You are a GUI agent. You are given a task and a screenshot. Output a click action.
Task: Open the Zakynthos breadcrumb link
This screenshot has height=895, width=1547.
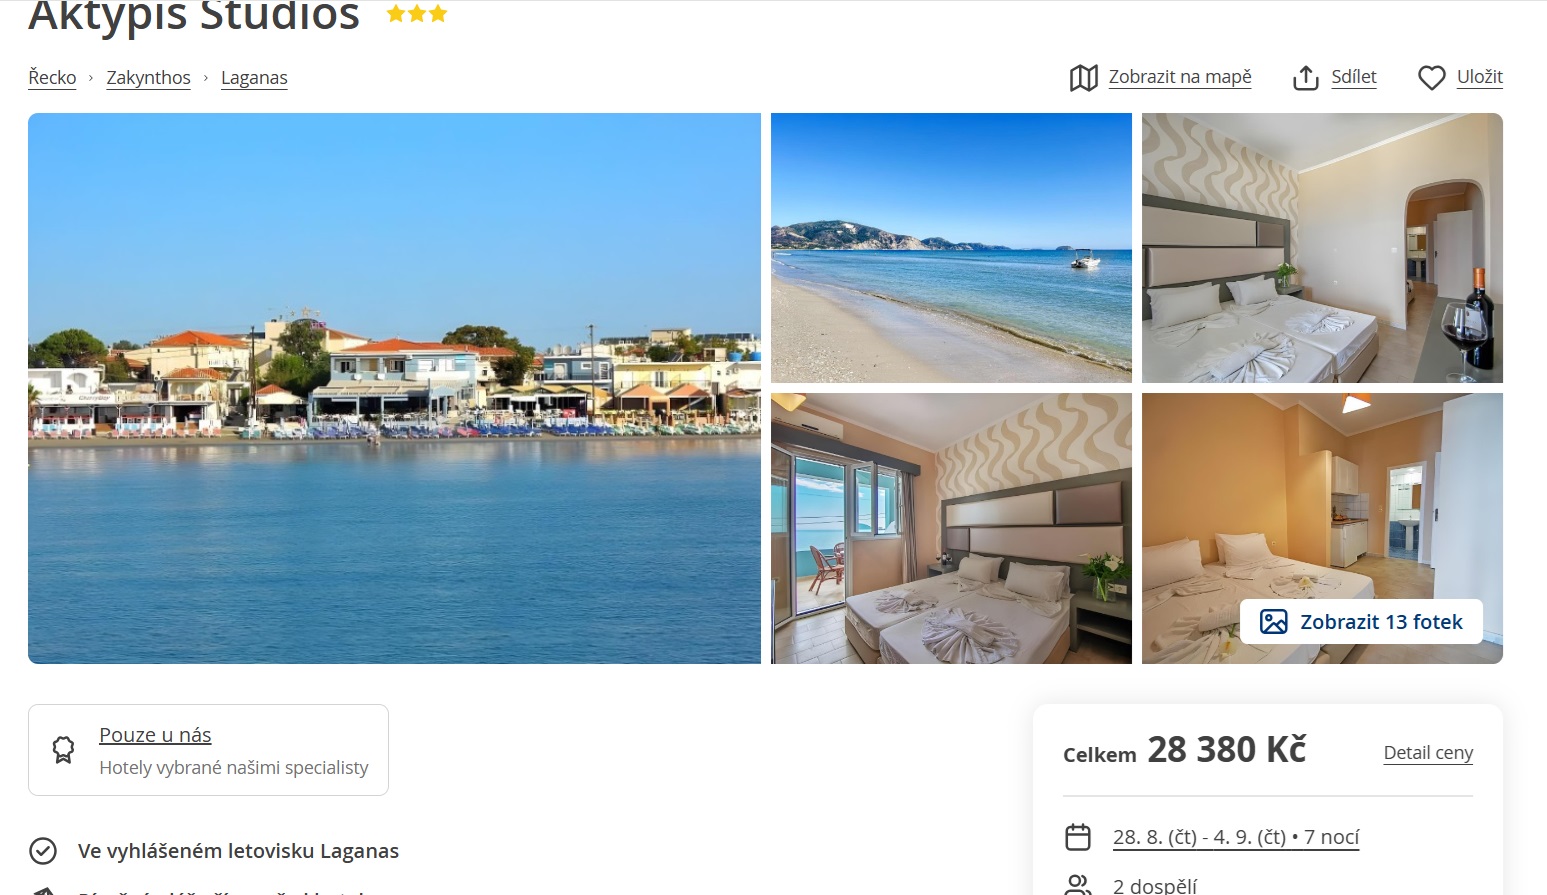[149, 78]
